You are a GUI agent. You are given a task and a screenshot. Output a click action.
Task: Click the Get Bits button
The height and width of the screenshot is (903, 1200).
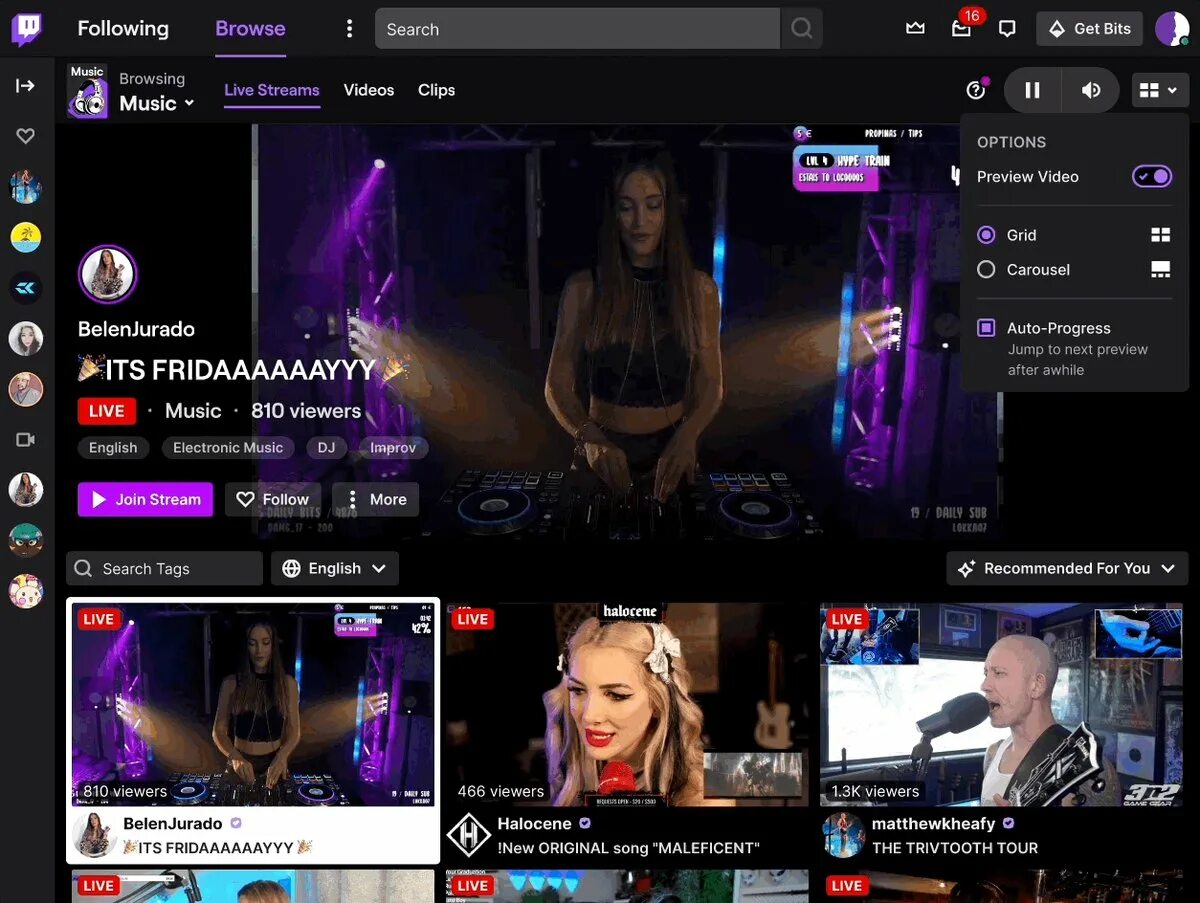coord(1090,29)
